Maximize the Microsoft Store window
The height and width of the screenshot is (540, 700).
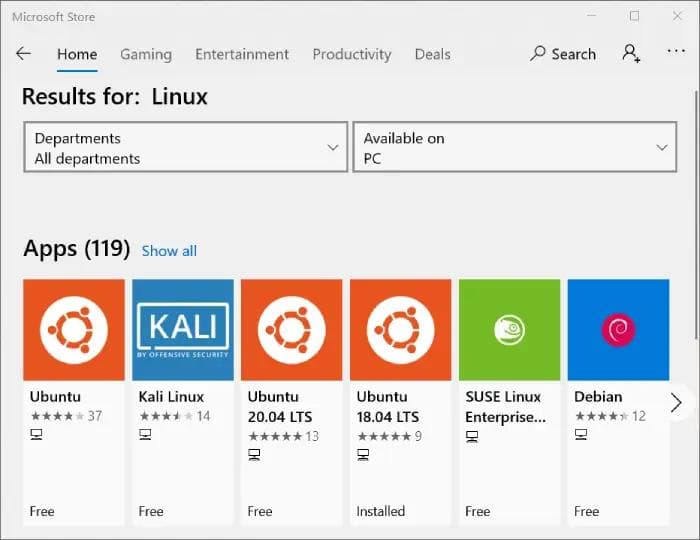click(634, 16)
